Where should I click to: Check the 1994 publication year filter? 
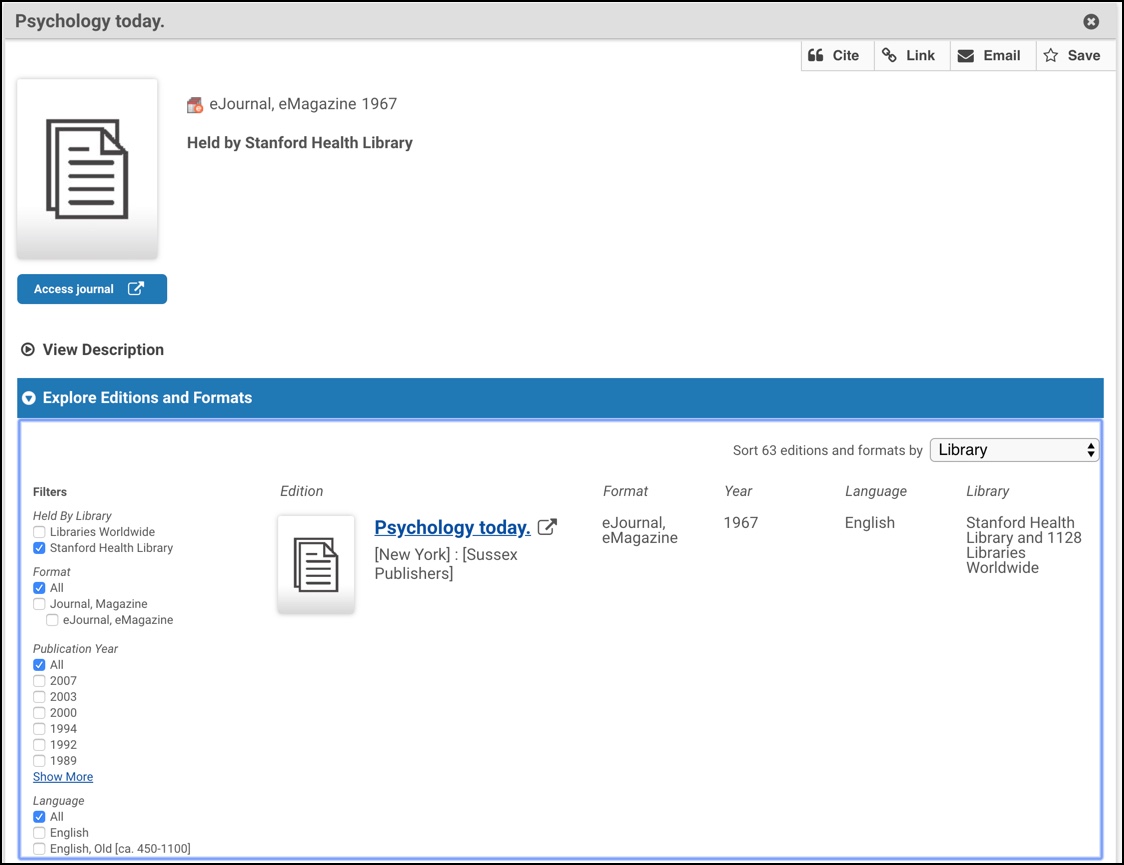[39, 729]
